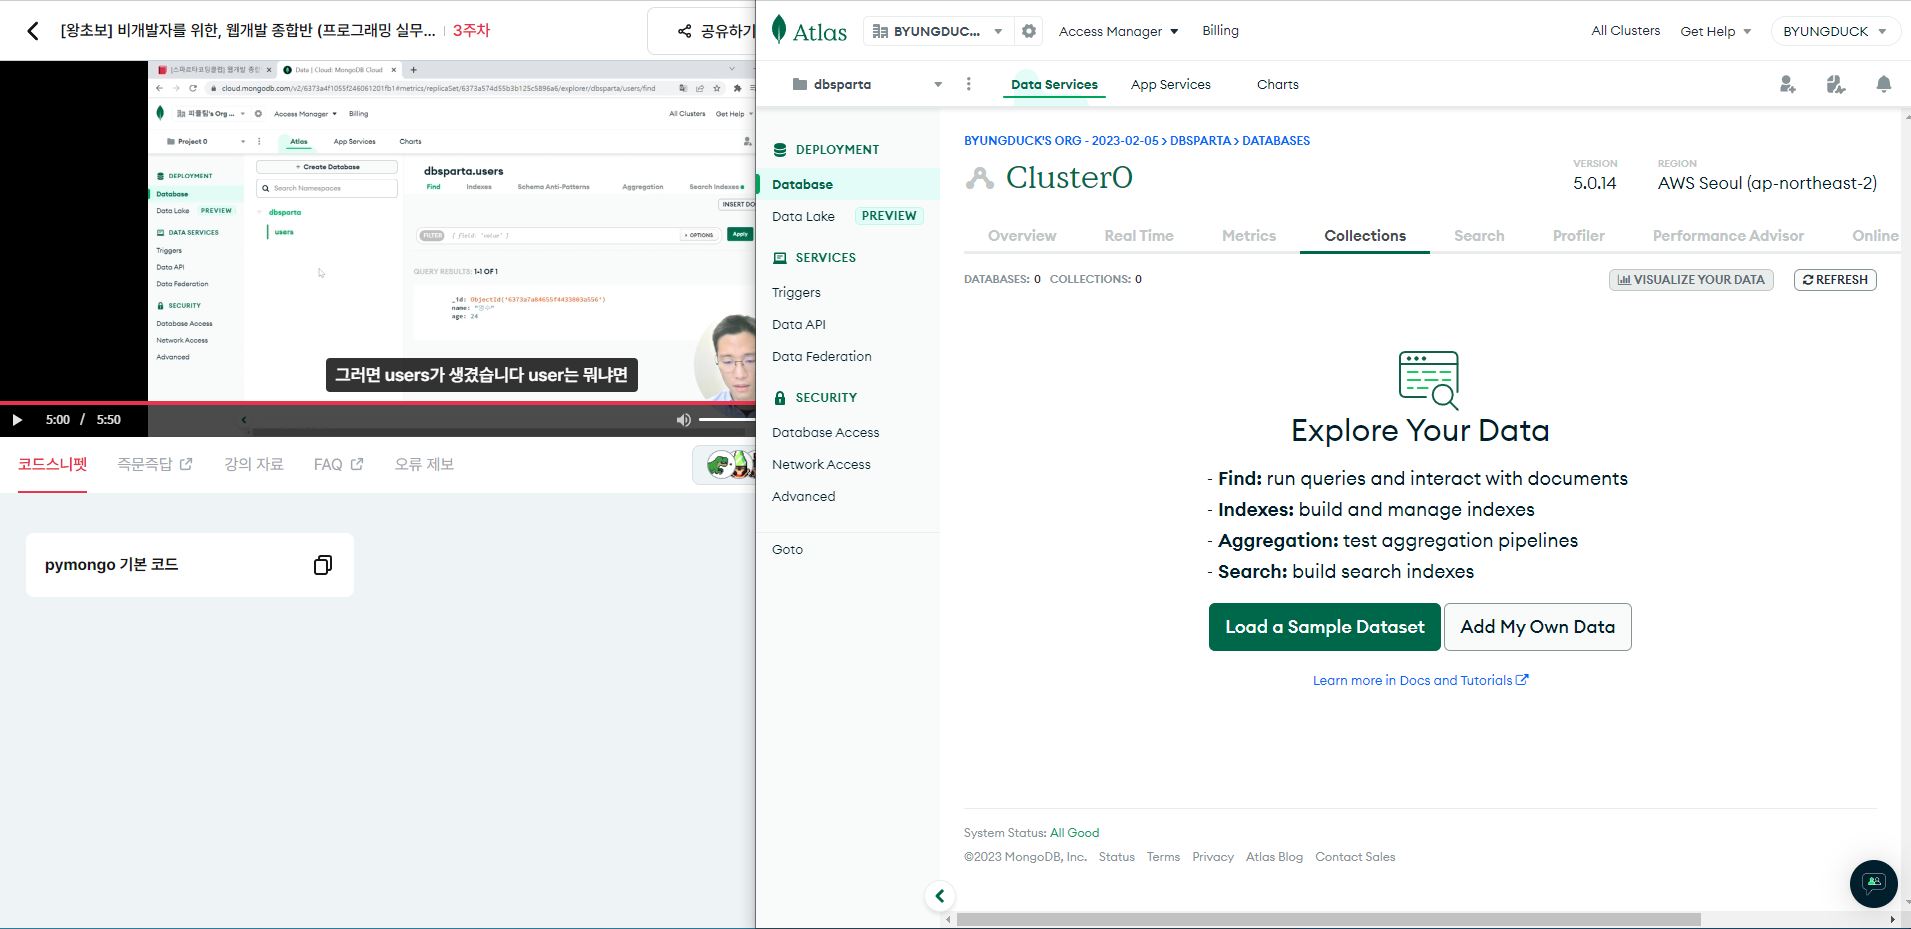Expand the dbsparta project dropdown
The height and width of the screenshot is (929, 1911).
(866, 85)
